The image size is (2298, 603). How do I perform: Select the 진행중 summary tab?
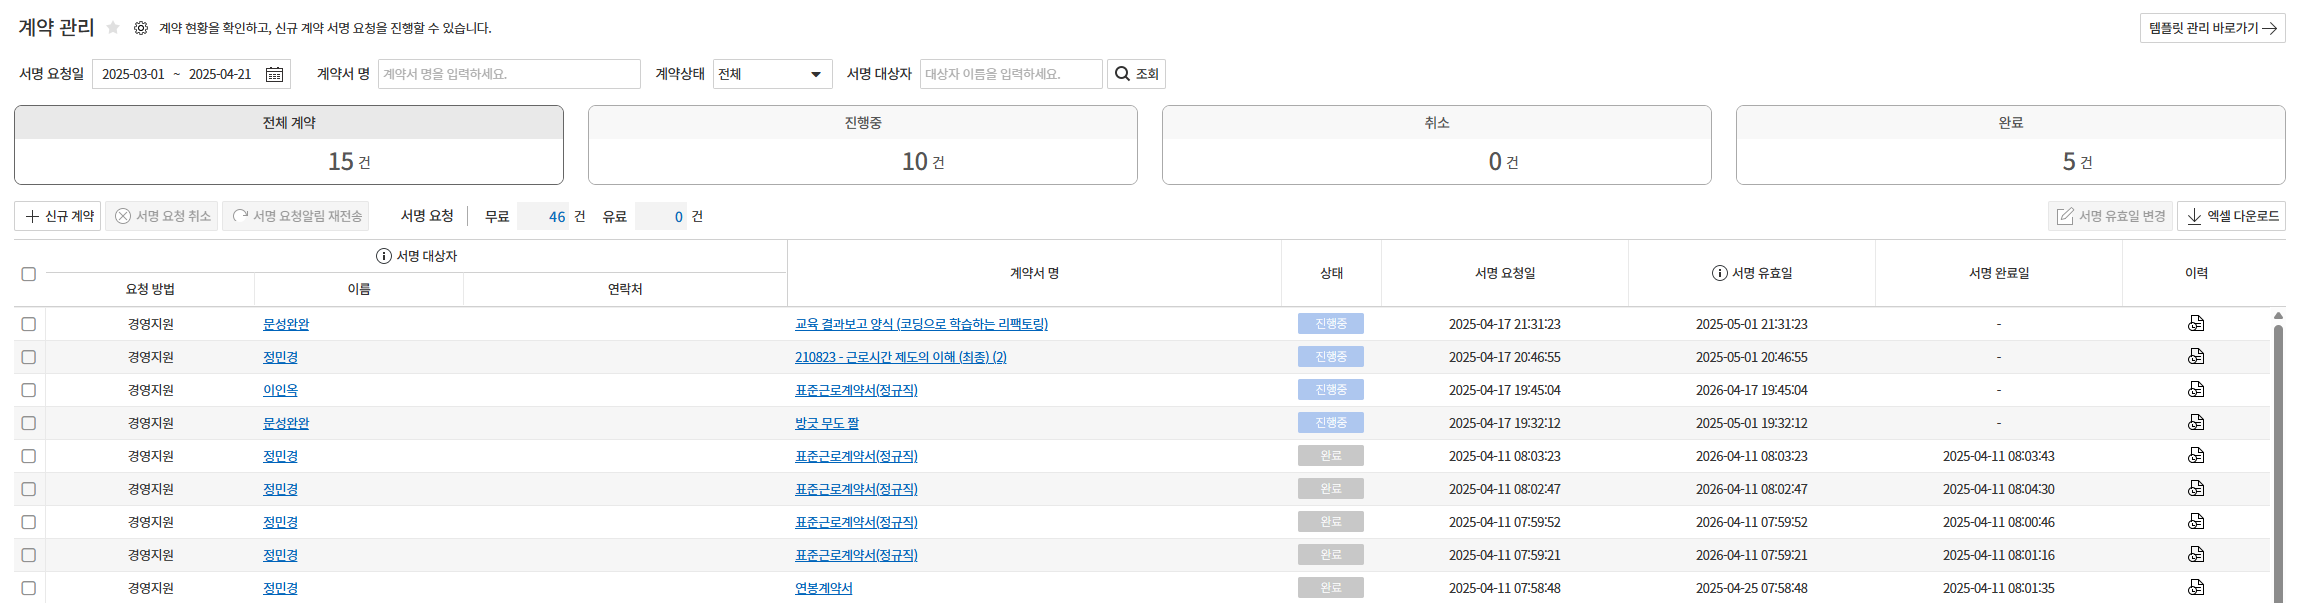[x=862, y=145]
